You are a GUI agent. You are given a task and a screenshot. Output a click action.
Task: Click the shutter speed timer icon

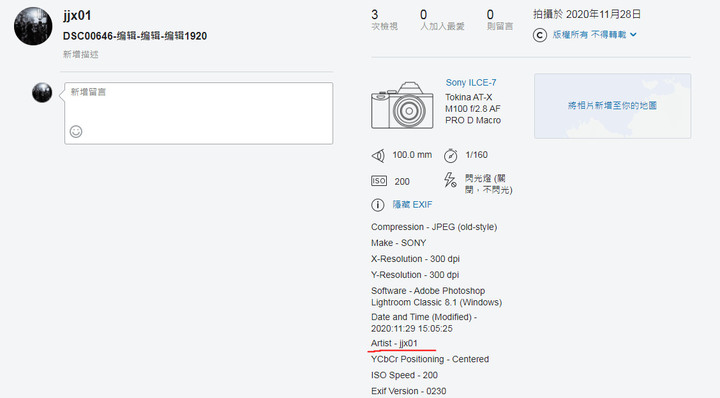(450, 156)
